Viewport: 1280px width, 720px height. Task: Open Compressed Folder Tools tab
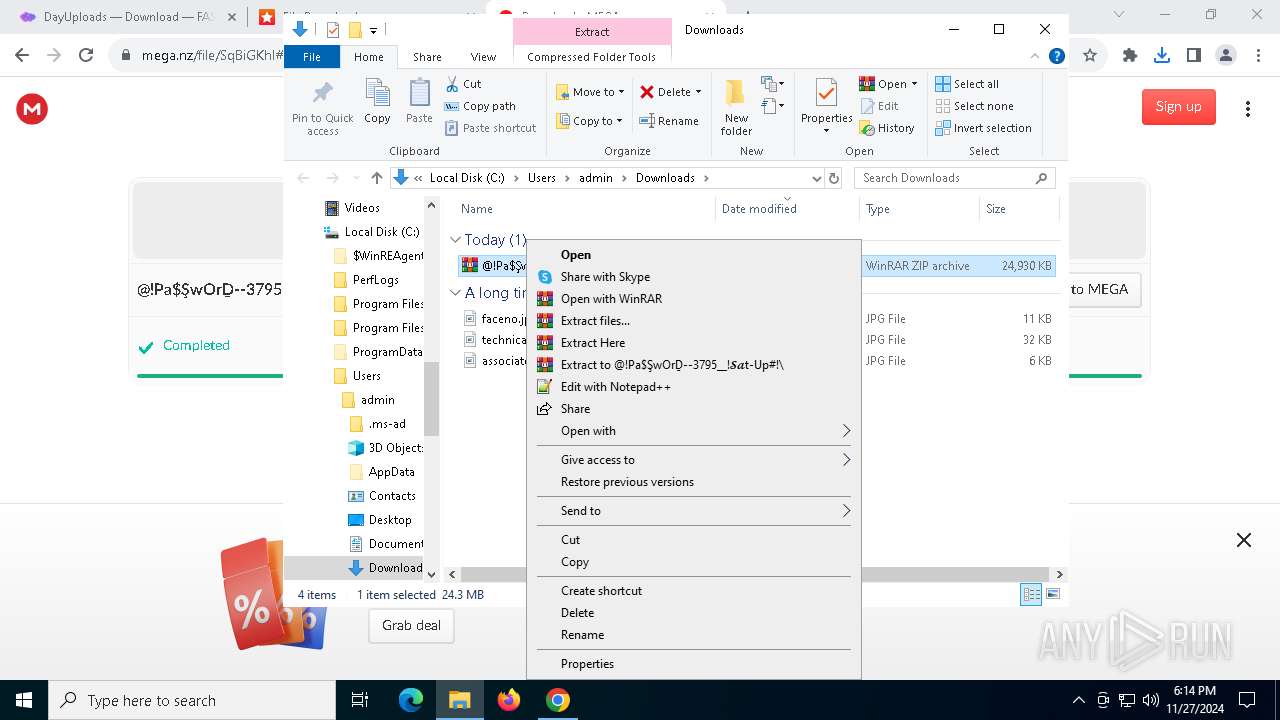(592, 57)
